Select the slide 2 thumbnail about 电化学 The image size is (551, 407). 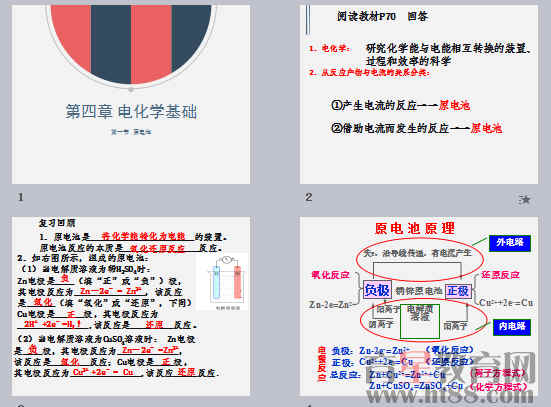pyautogui.click(x=419, y=94)
